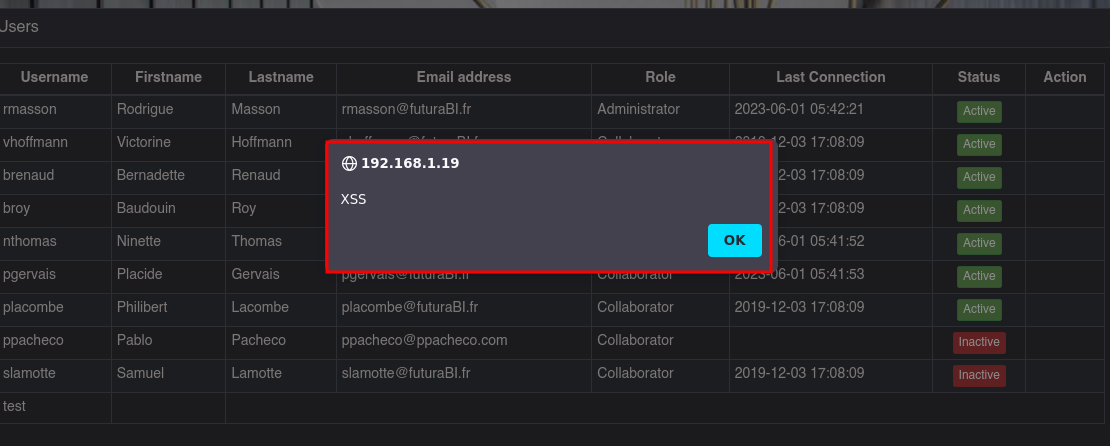The height and width of the screenshot is (446, 1110).
Task: Click the Last Connection column header
Action: pyautogui.click(x=830, y=77)
